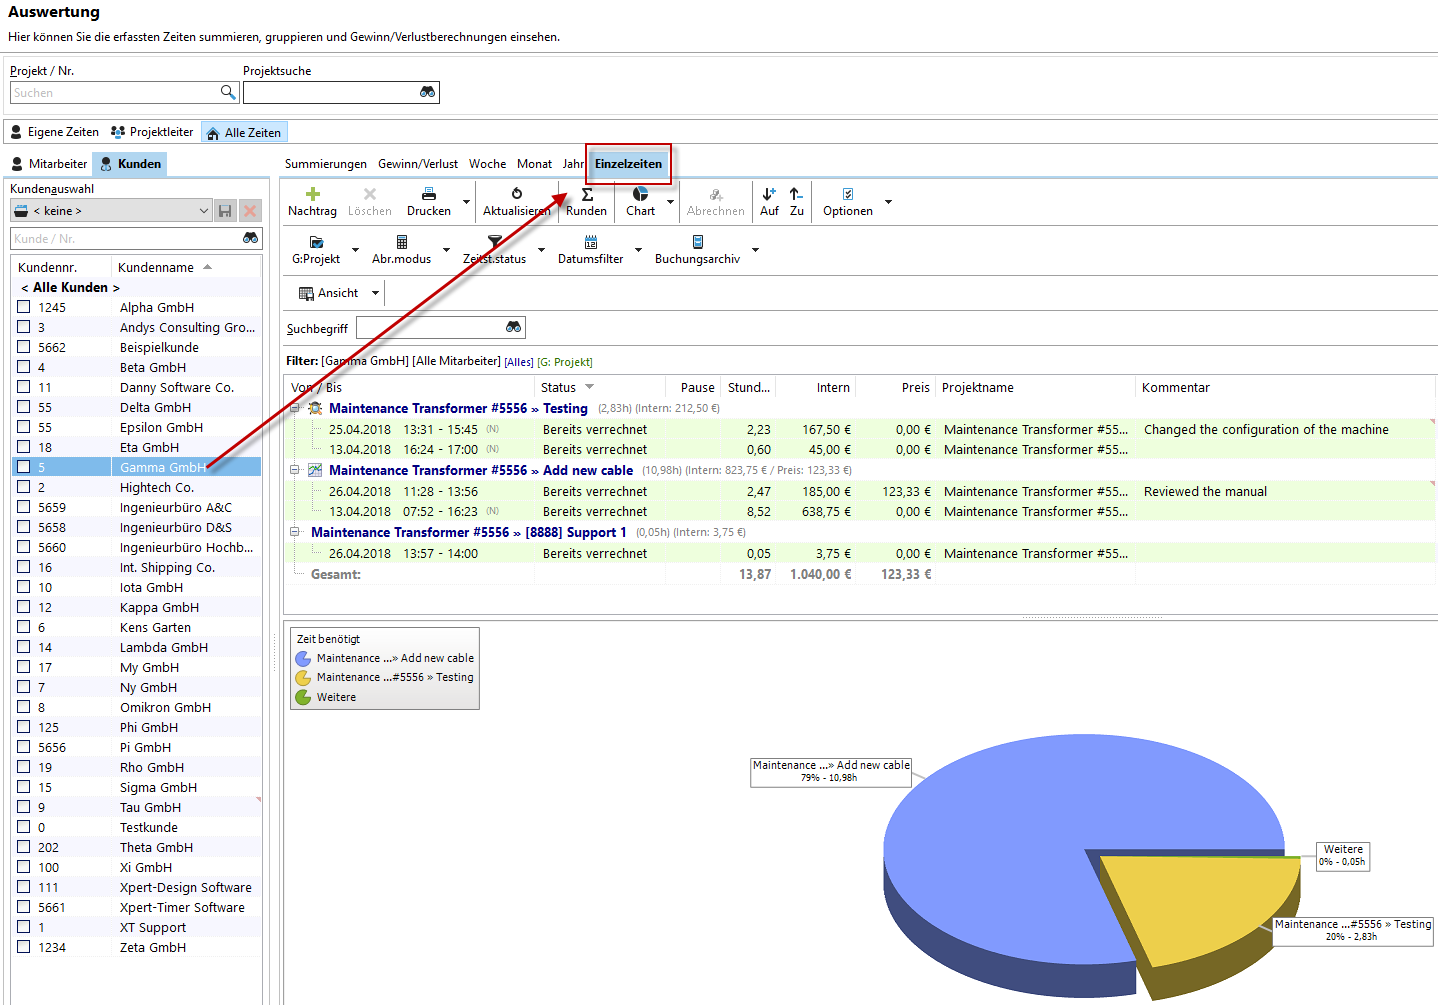Open the Kundenauswahl '< keine >' dropdown
Viewport: 1438px width, 1005px height.
pyautogui.click(x=111, y=211)
